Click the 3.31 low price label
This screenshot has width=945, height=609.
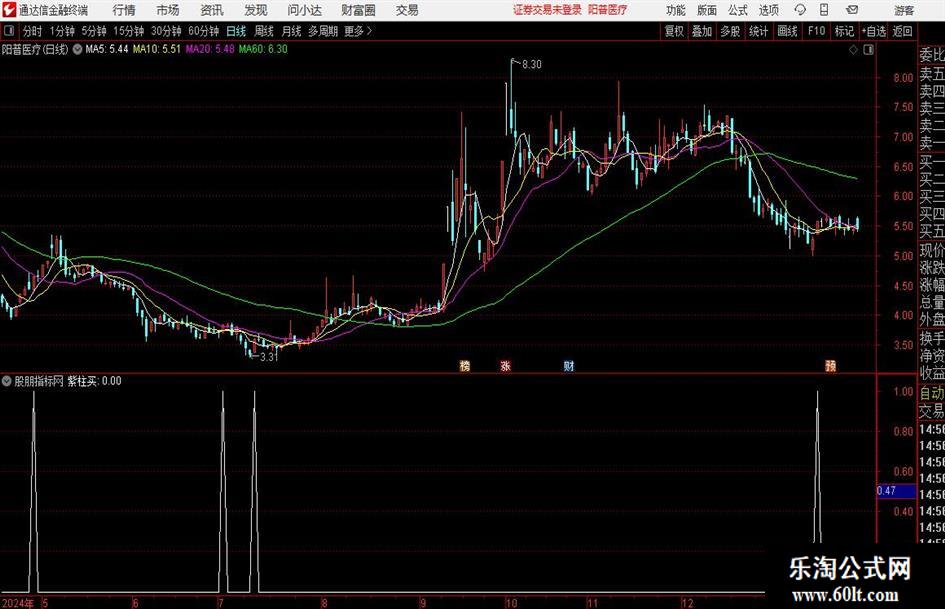point(269,357)
